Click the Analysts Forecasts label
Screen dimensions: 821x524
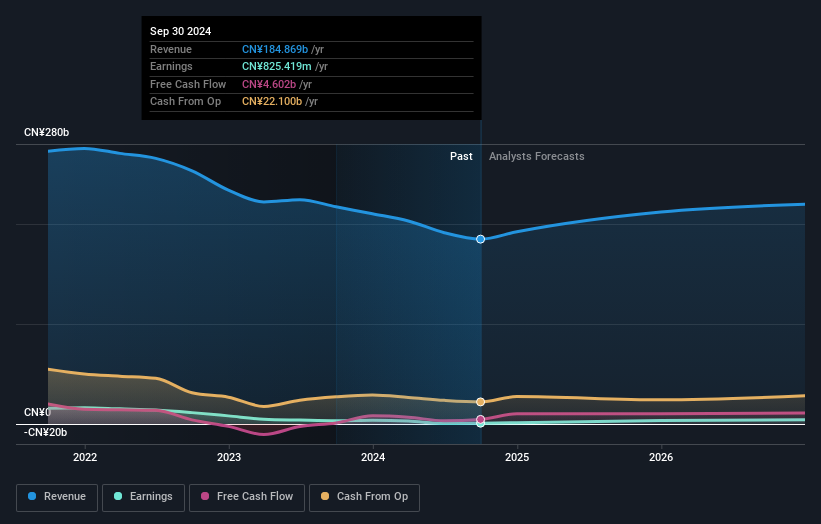[537, 156]
